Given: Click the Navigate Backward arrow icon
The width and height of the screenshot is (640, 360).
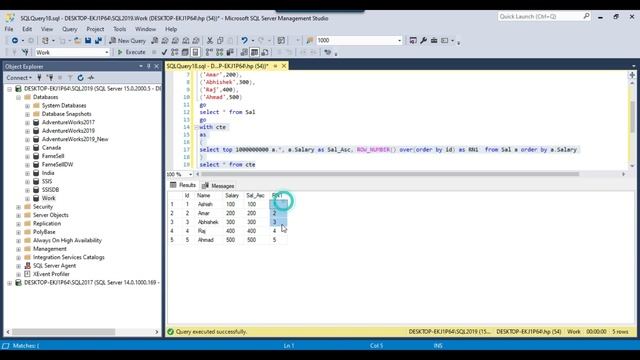Looking at the screenshot, I should [15, 40].
